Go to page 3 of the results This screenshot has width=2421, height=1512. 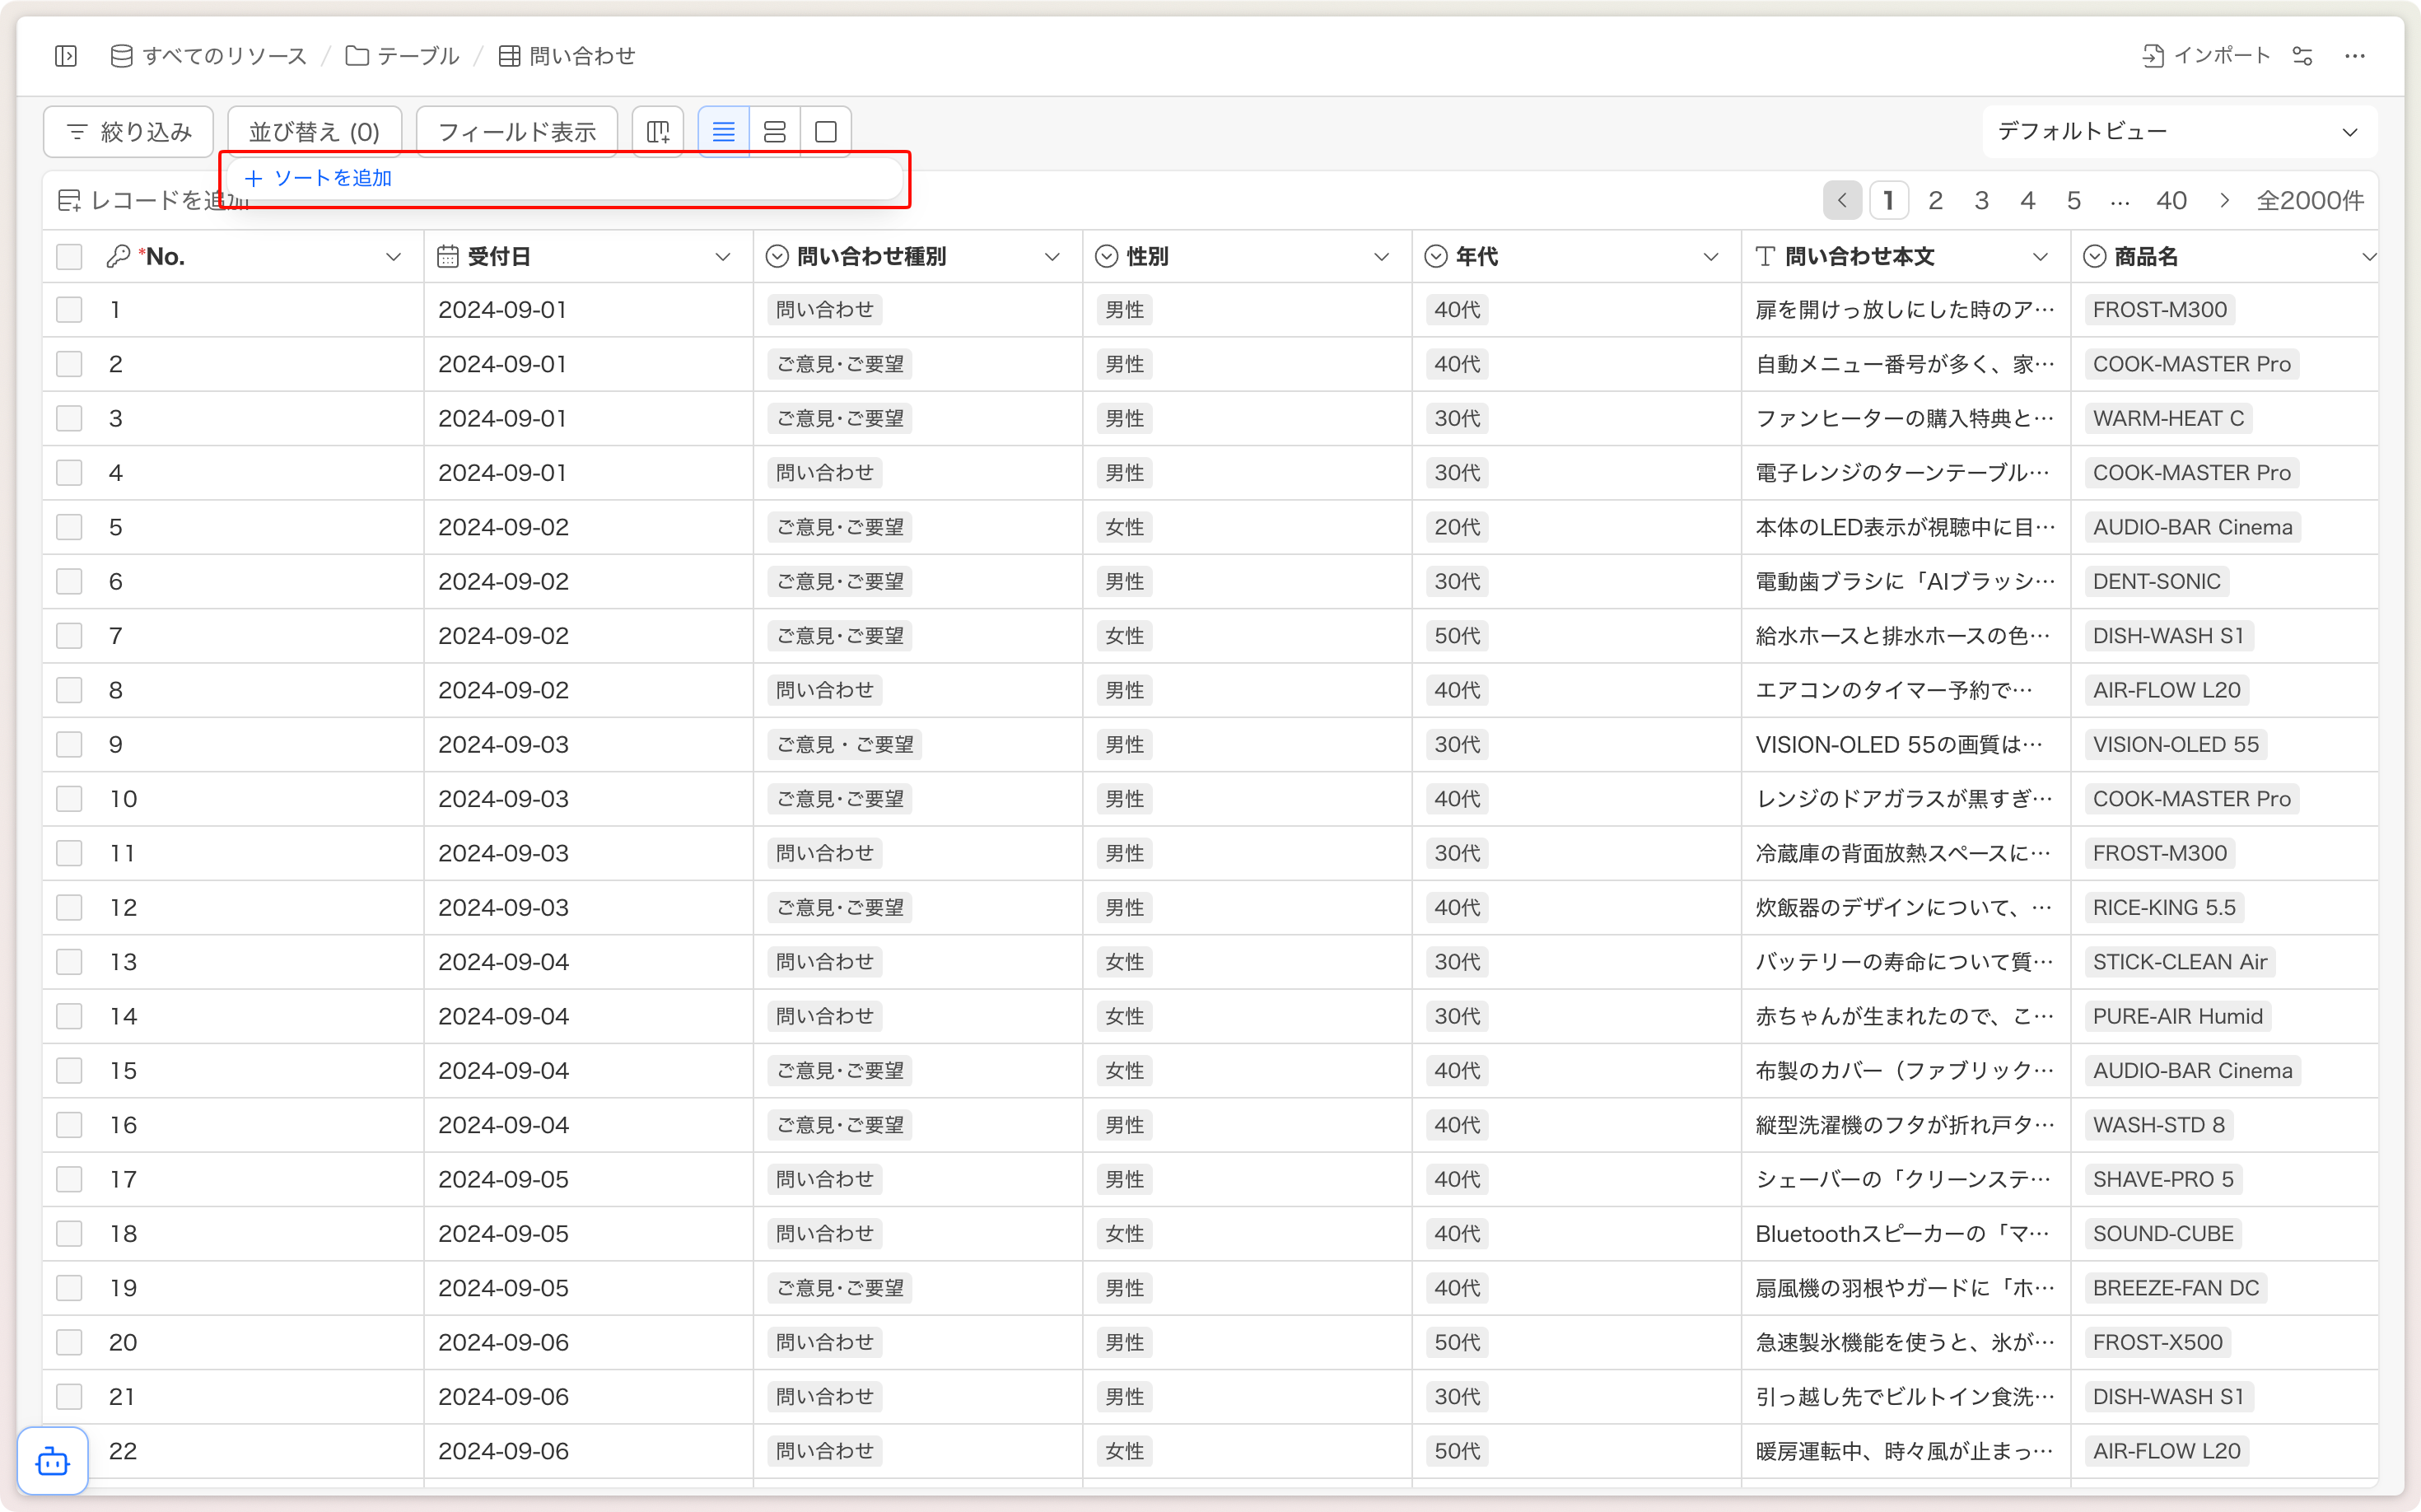coord(1981,201)
